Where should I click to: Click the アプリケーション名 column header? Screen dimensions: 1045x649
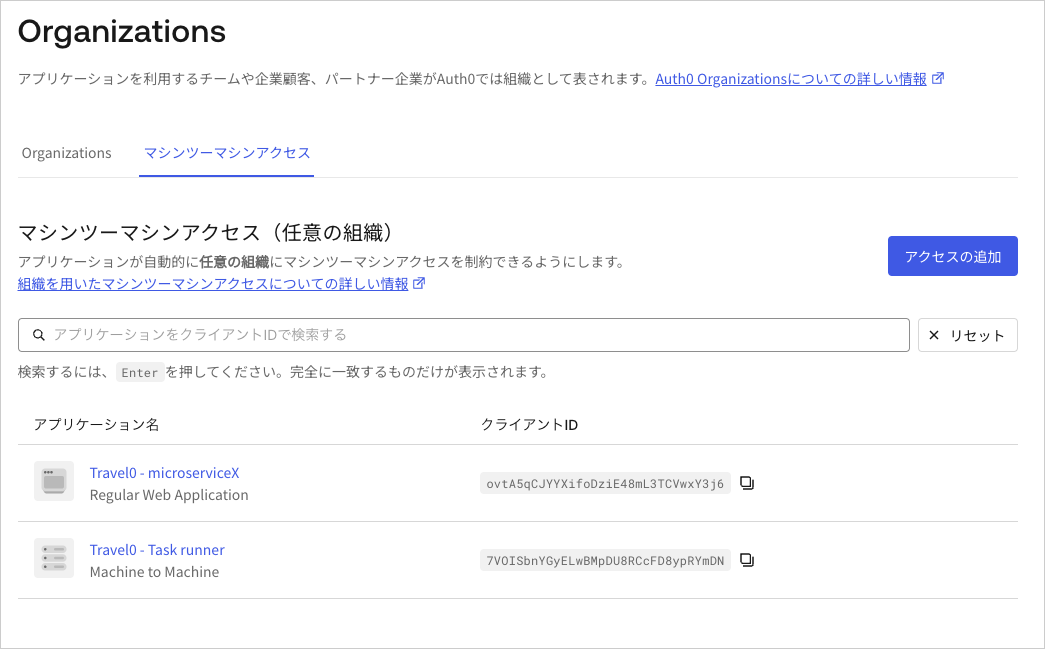click(x=97, y=424)
